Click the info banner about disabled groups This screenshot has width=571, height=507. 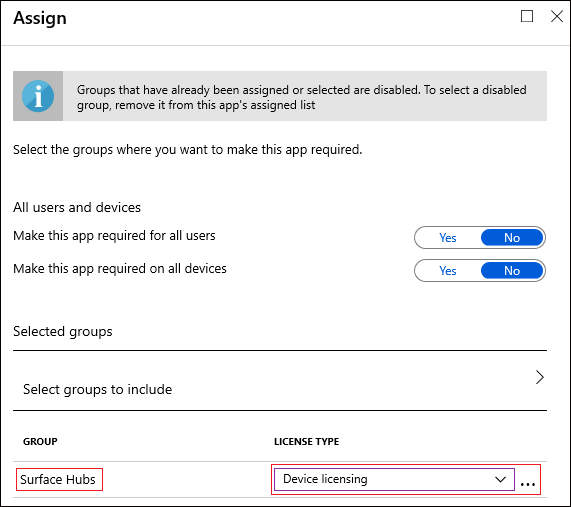coord(280,96)
